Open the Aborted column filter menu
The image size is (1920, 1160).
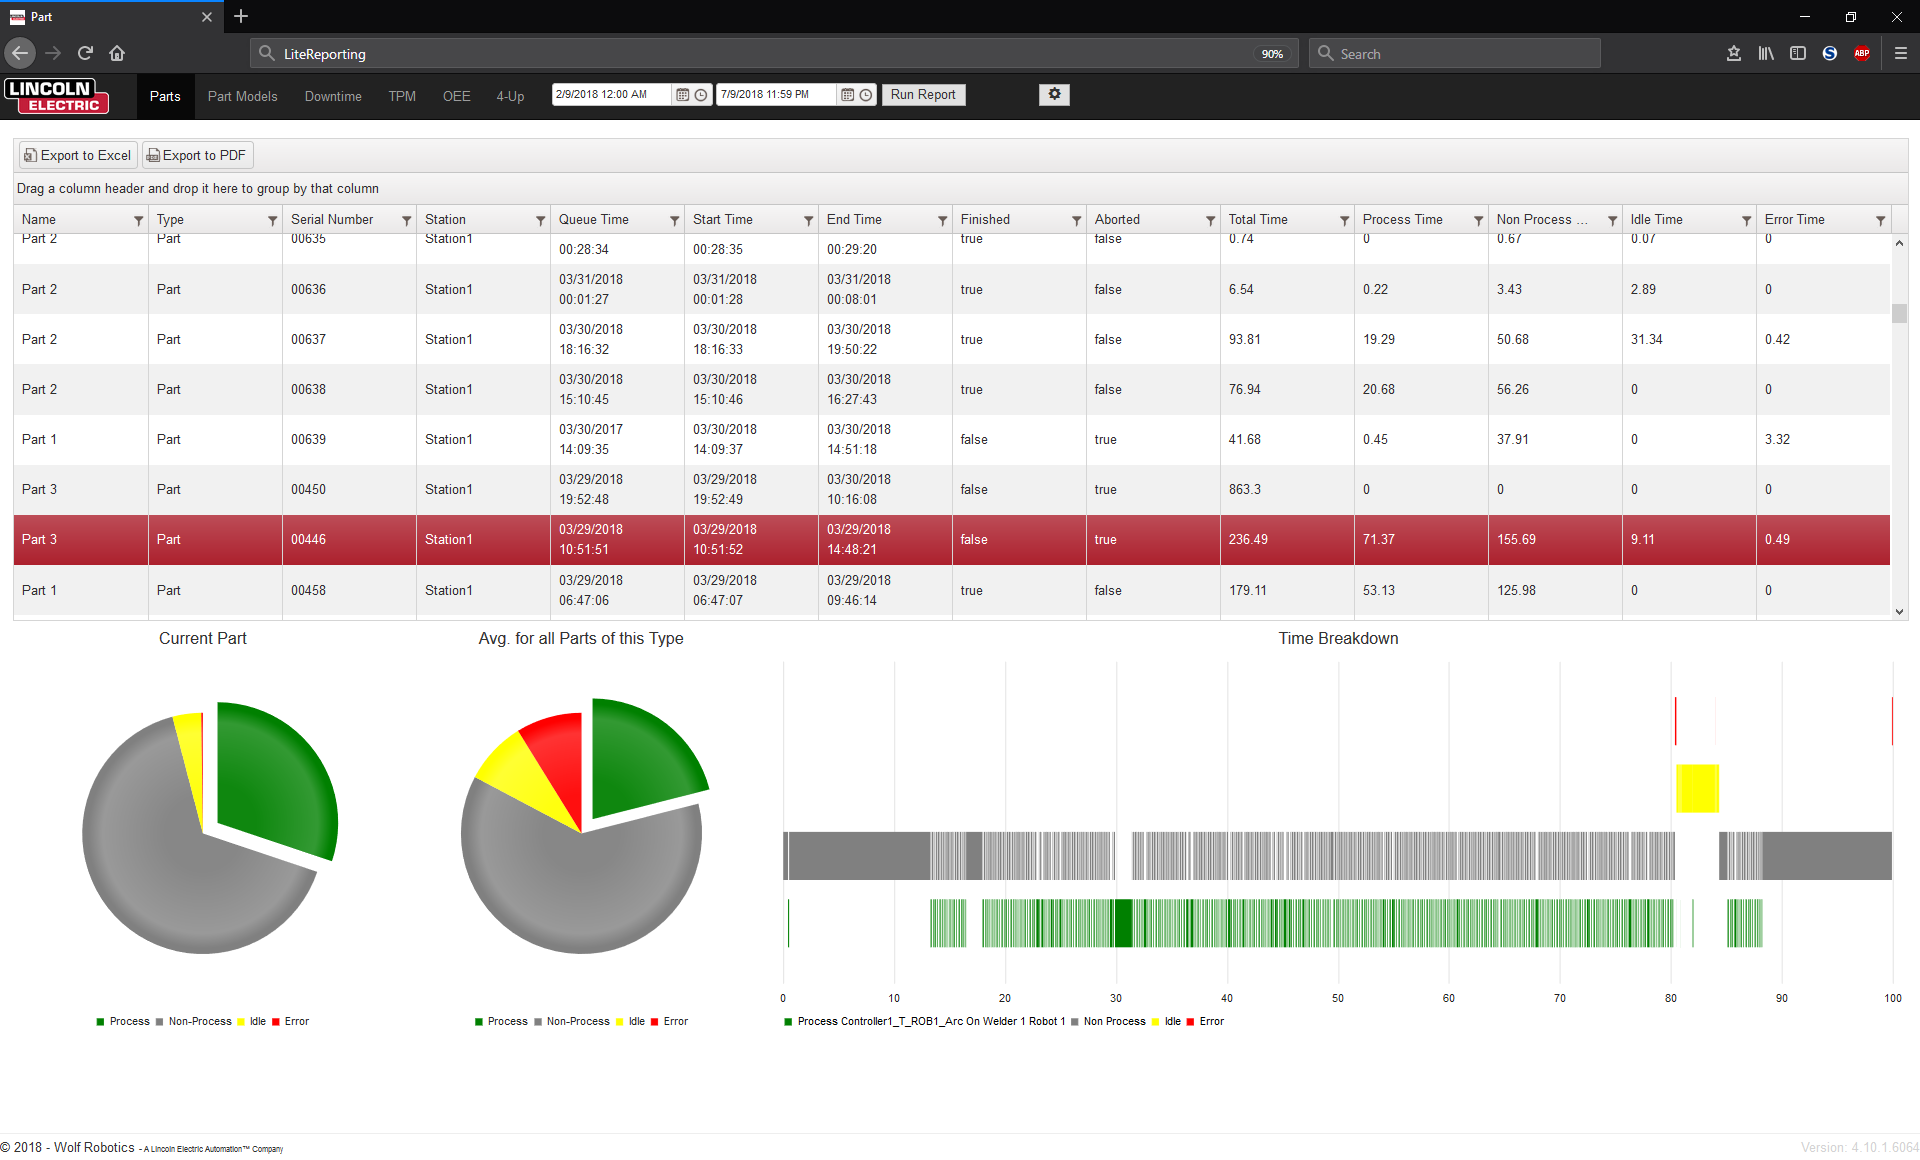(1210, 220)
